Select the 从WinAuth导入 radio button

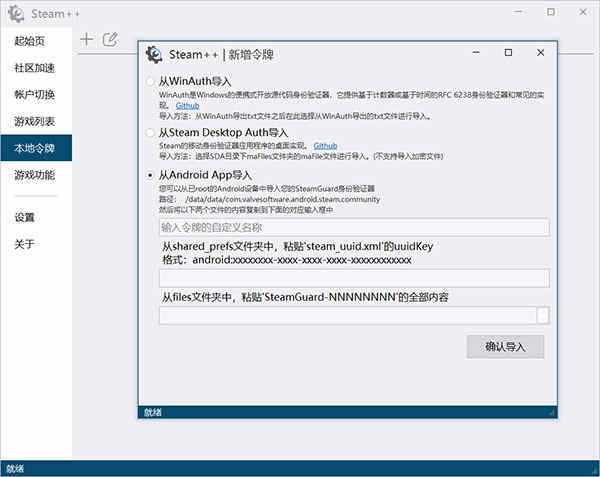click(x=150, y=81)
